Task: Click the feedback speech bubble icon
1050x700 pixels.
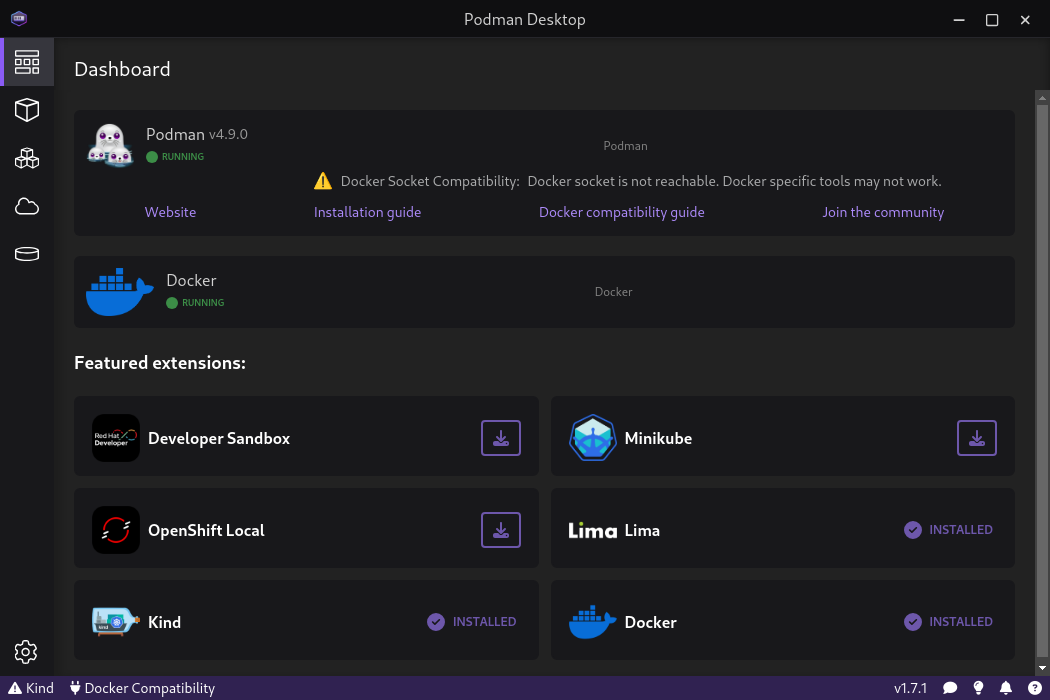Action: (950, 688)
